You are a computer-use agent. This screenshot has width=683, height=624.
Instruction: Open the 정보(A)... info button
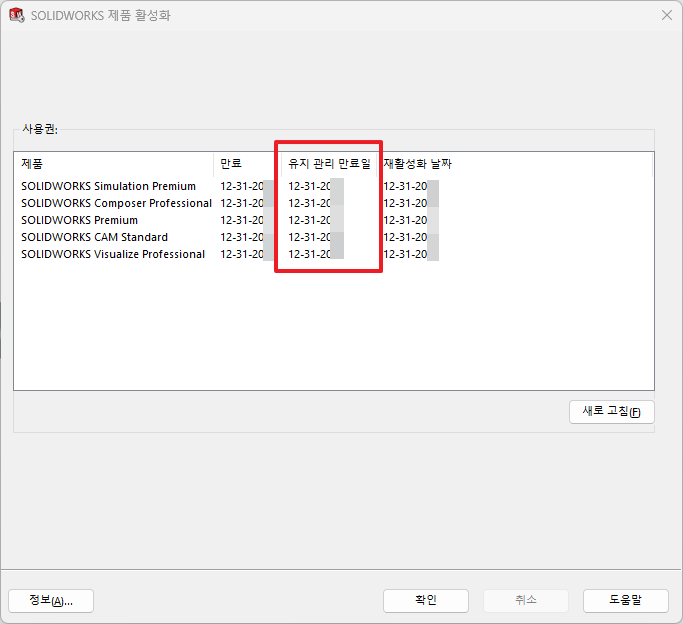click(51, 600)
